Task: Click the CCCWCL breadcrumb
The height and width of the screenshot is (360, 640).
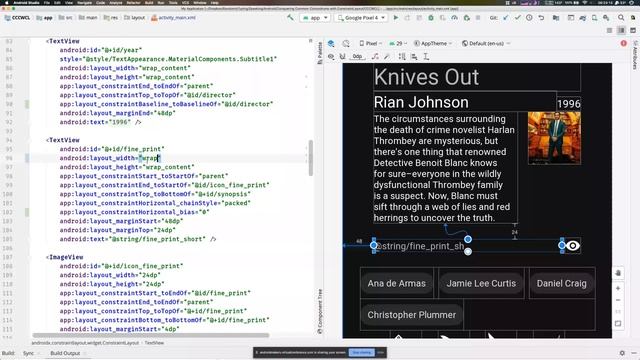Action: (x=18, y=18)
